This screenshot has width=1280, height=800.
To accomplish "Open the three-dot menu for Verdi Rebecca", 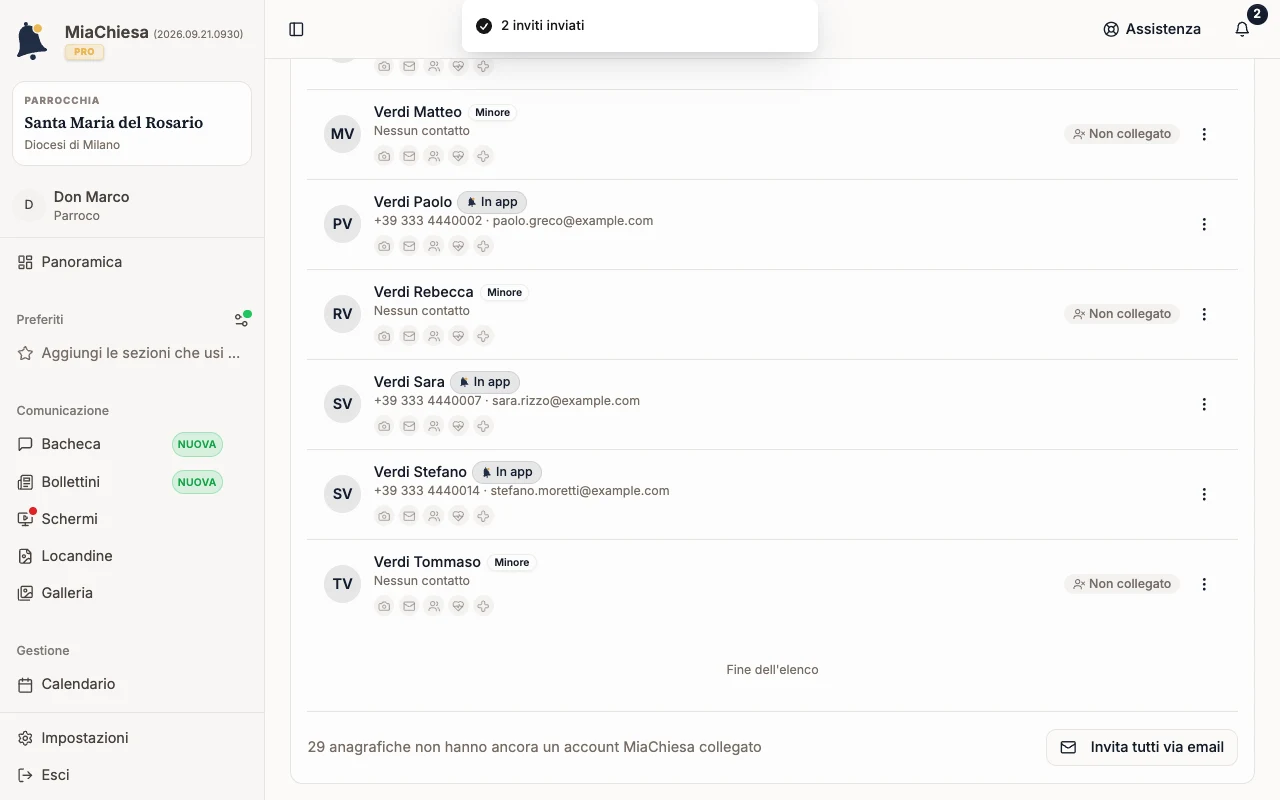I will 1204,314.
